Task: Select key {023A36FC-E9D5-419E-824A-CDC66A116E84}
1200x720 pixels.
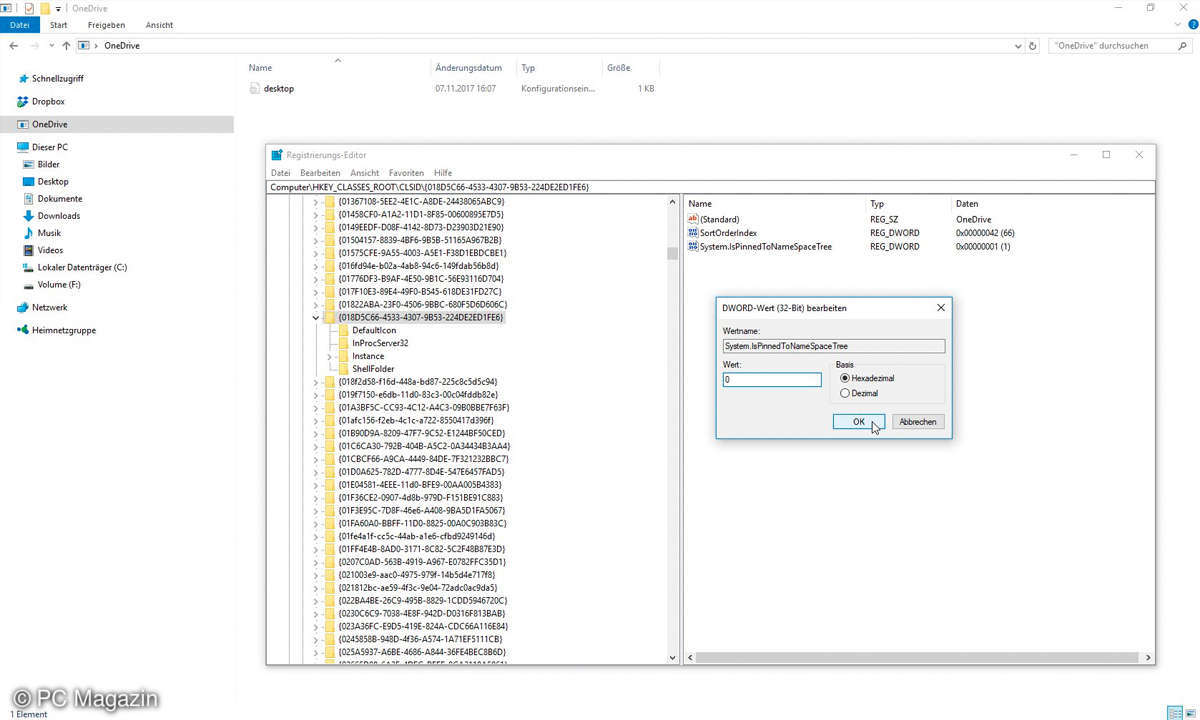Action: (x=423, y=626)
